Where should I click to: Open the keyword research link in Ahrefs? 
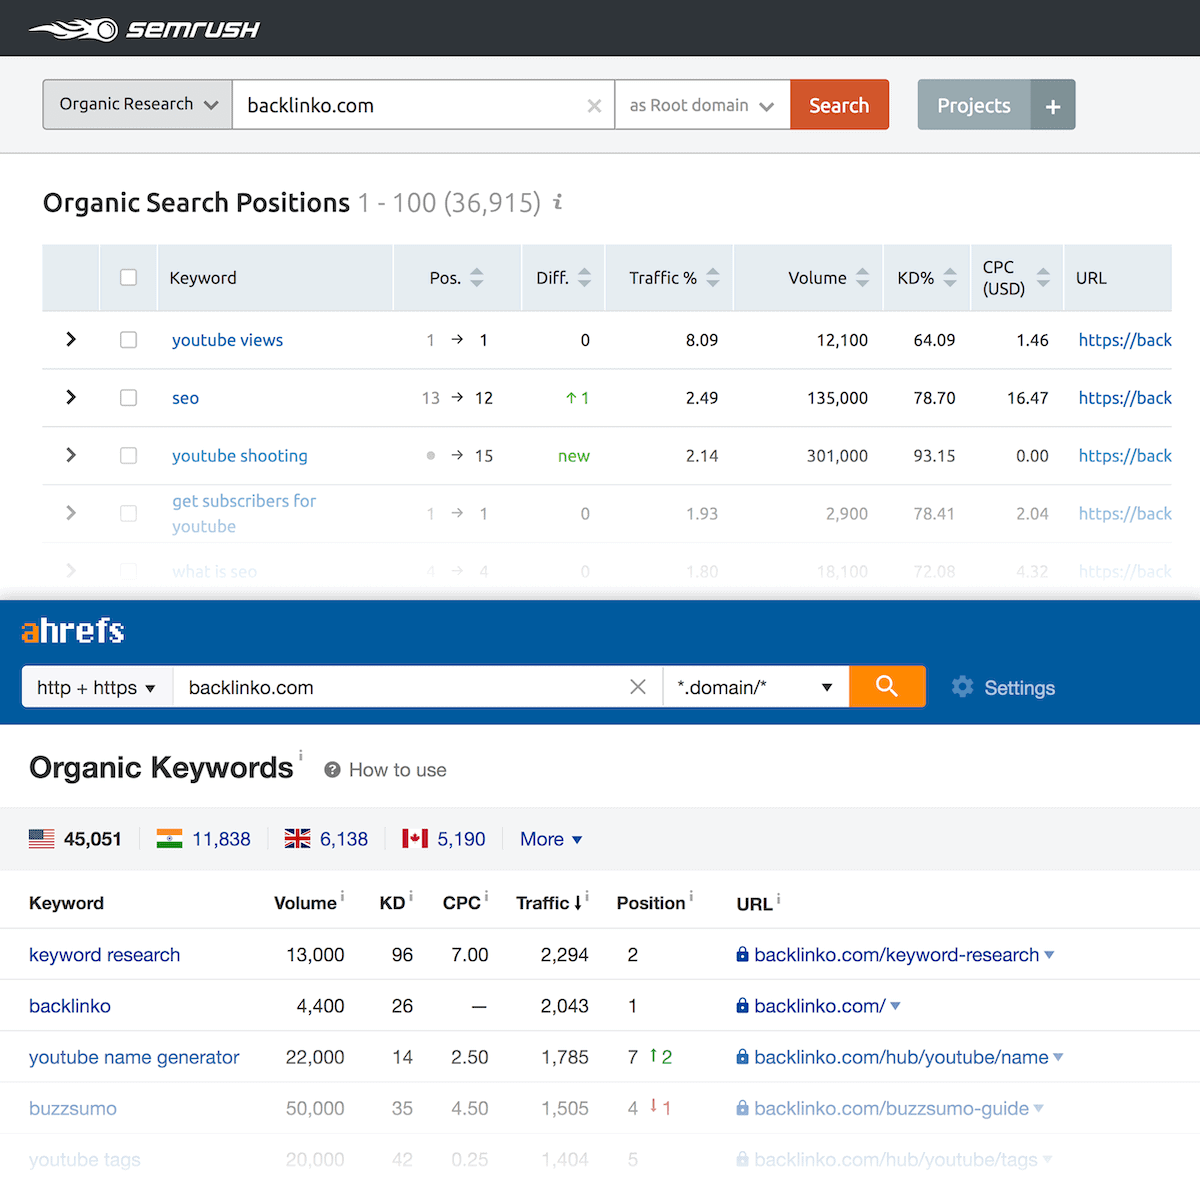[x=105, y=955]
